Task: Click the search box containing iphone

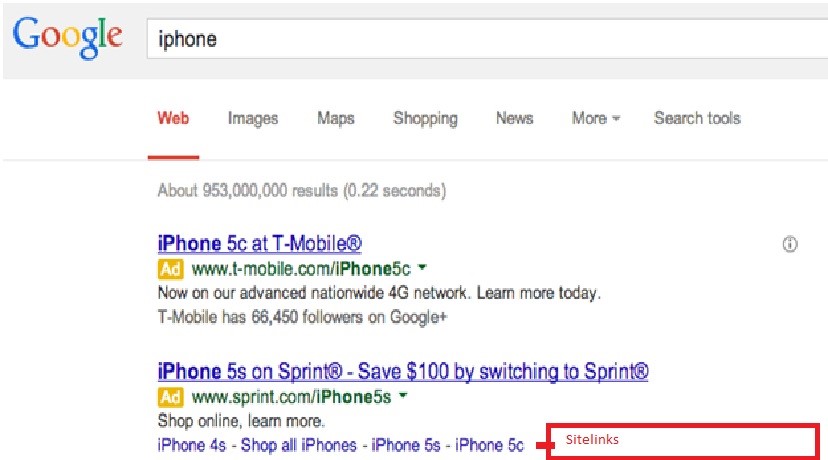Action: [480, 39]
